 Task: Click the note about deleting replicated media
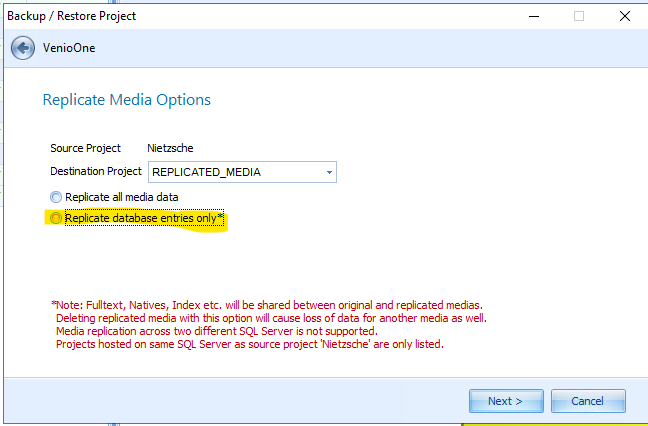click(x=271, y=318)
